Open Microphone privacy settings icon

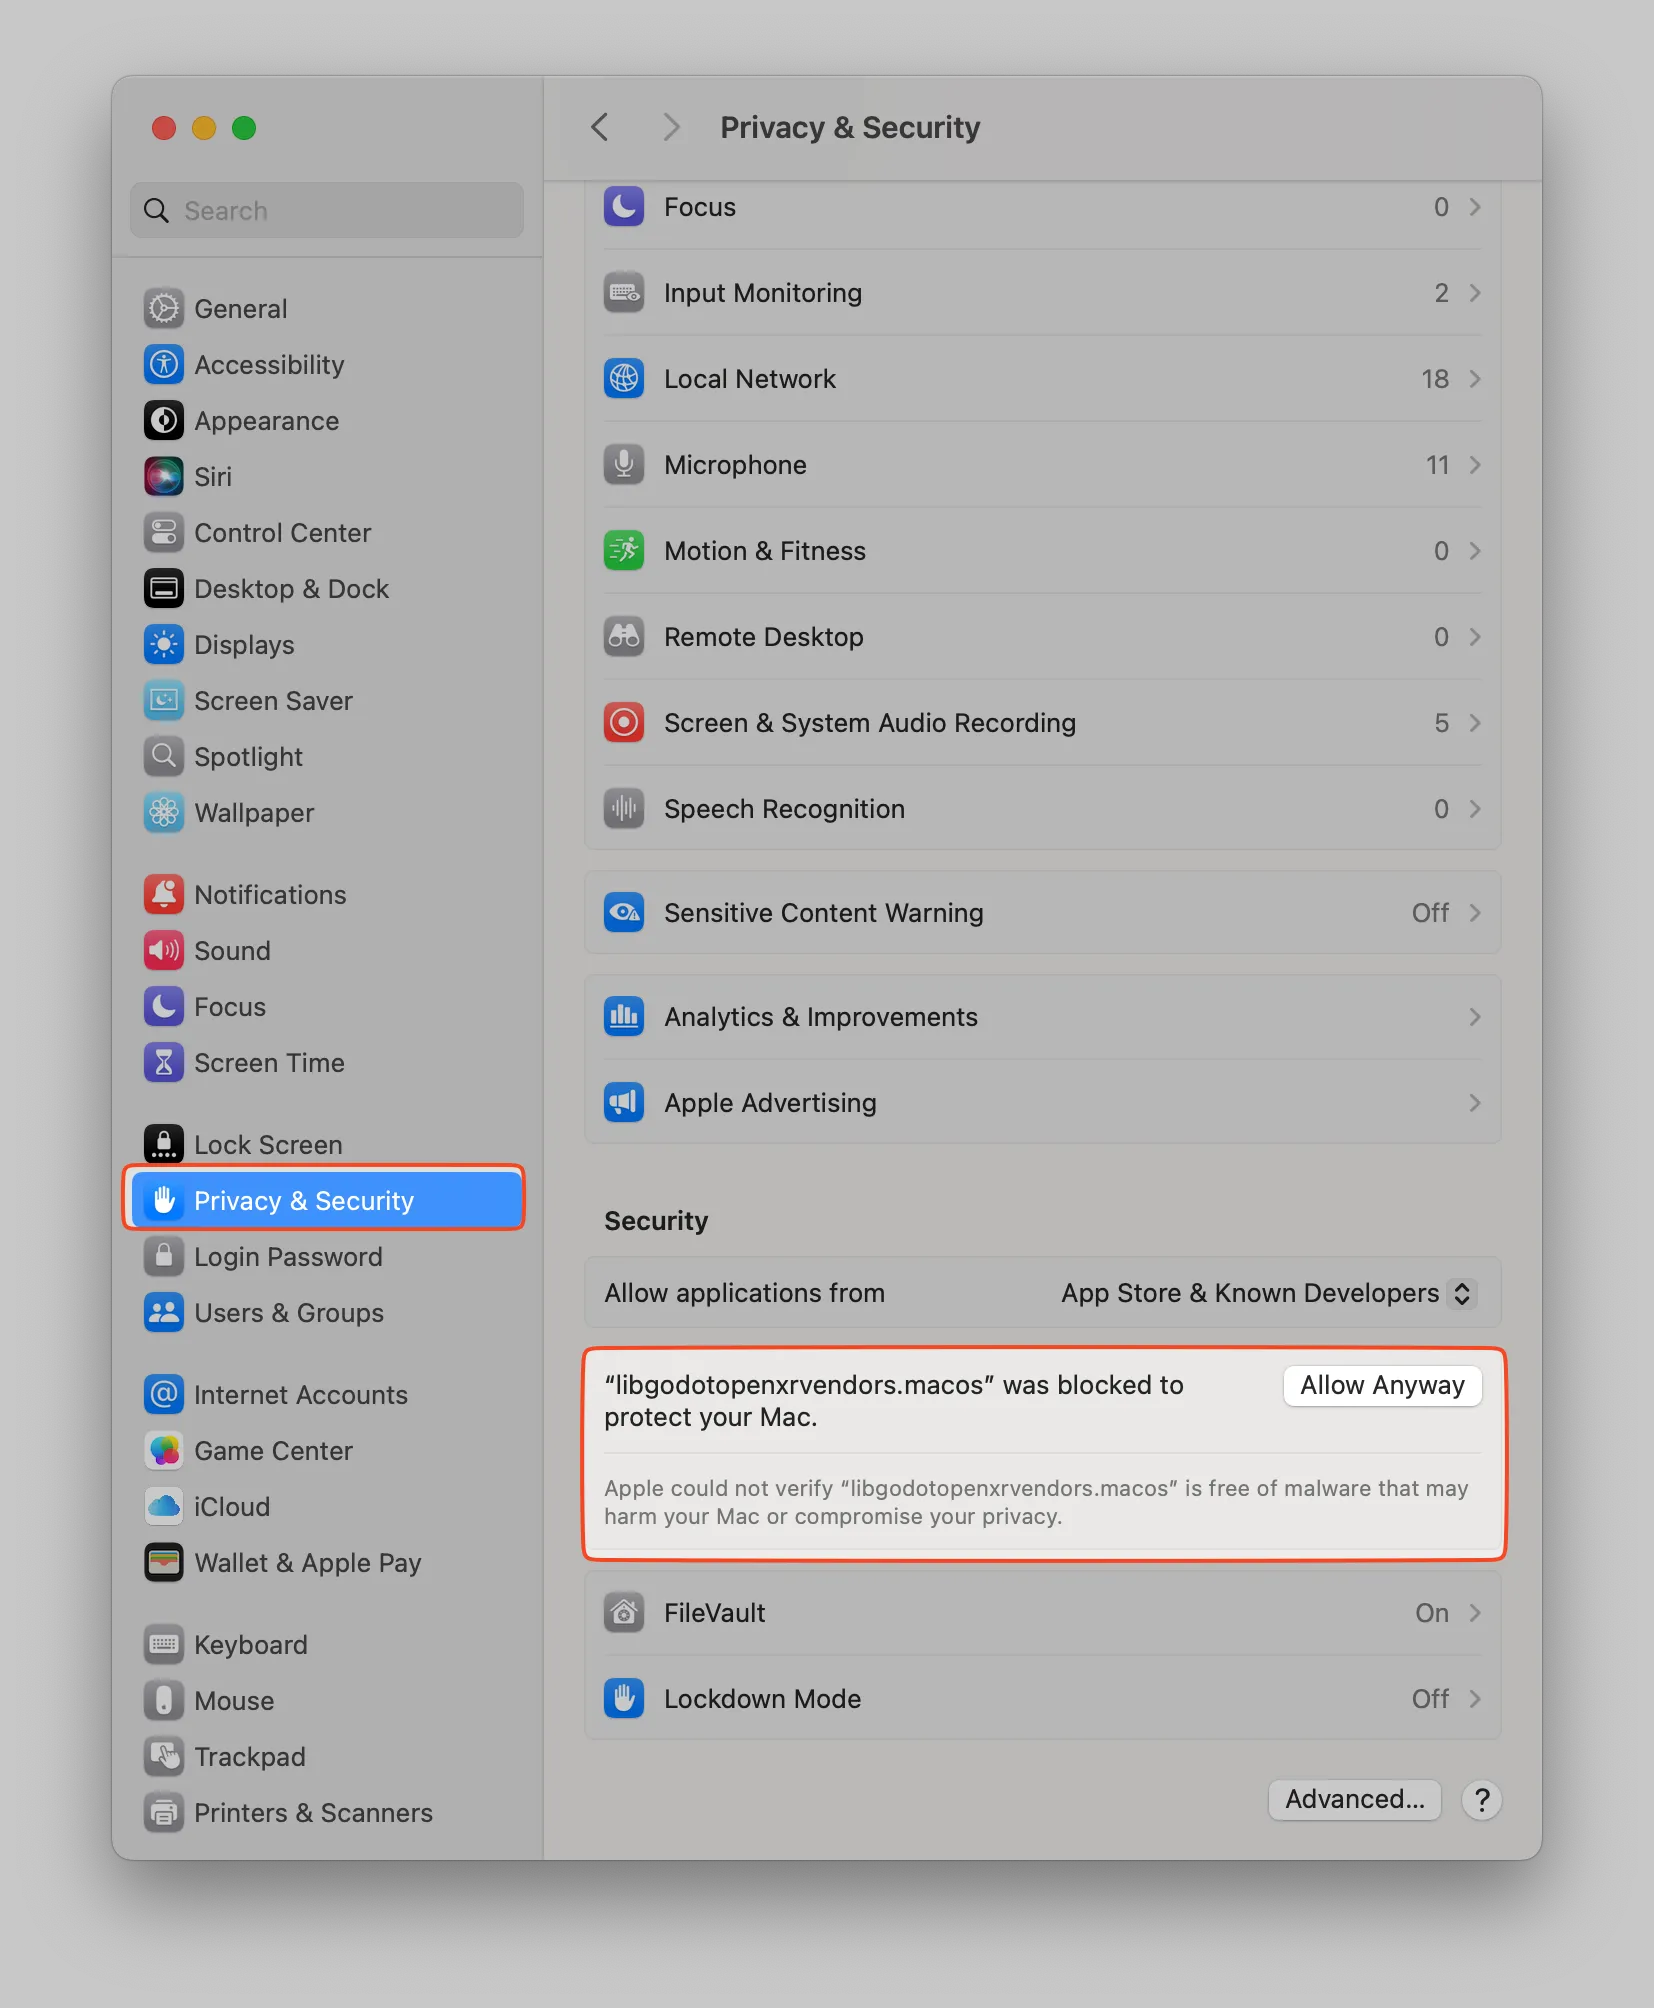click(x=624, y=465)
